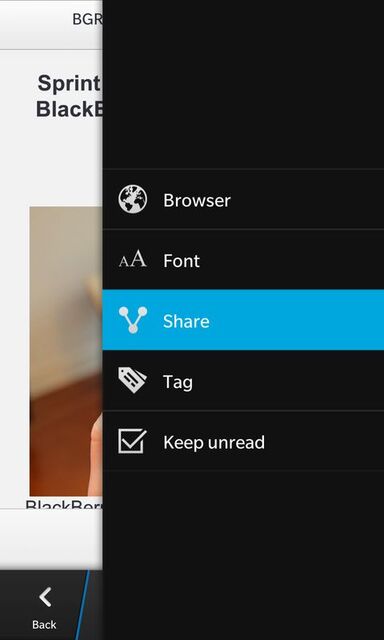384x640 pixels.
Task: Select the Tag menu entry
Action: click(x=243, y=380)
